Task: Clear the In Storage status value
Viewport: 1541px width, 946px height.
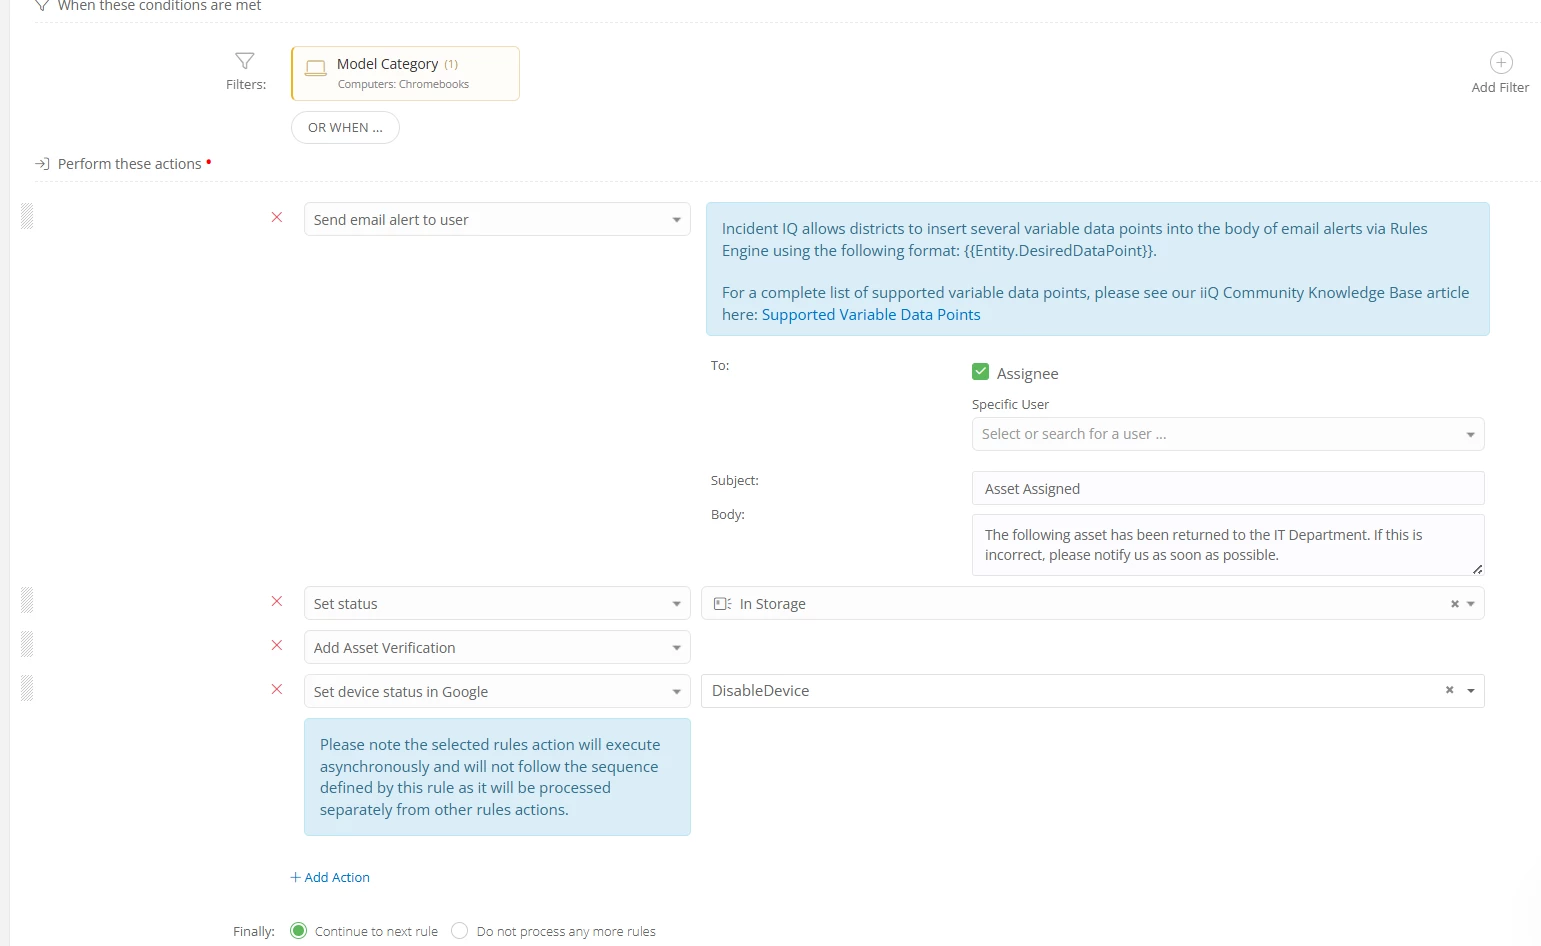Action: (x=1454, y=604)
